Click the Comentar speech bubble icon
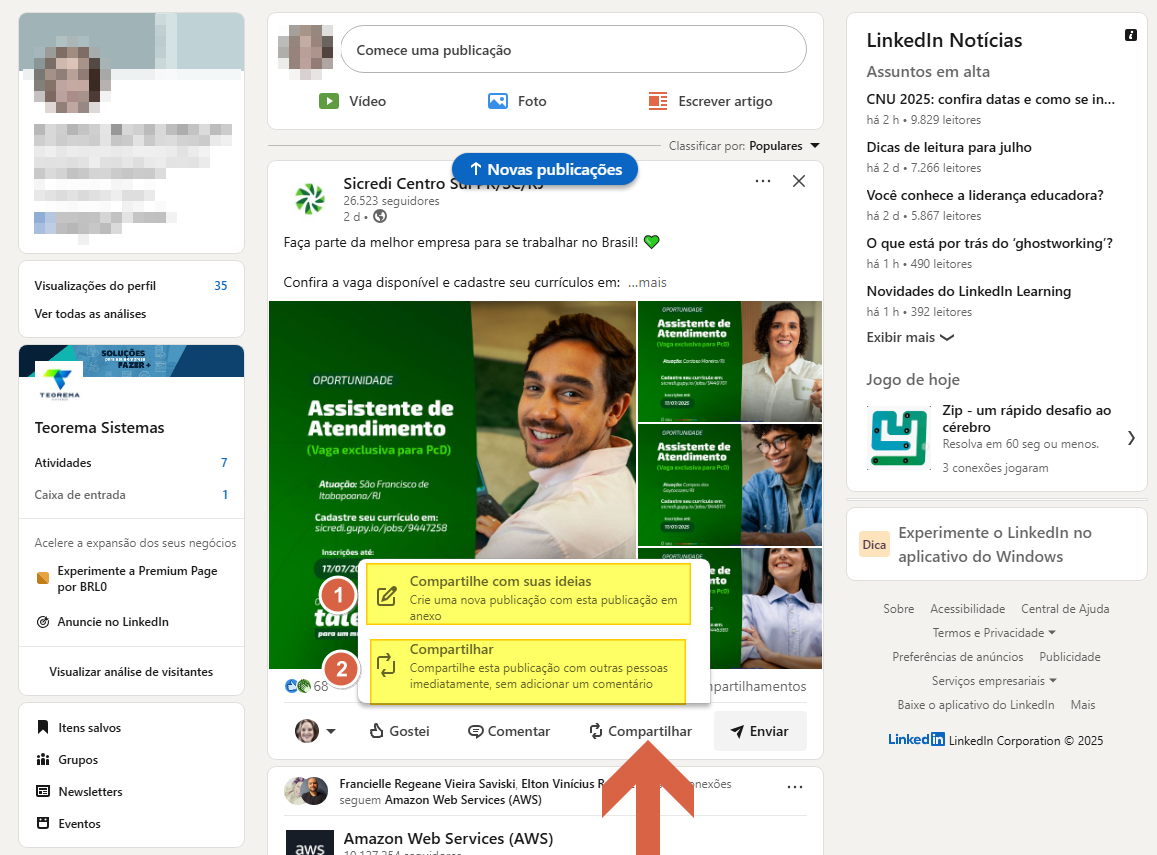The image size is (1157, 855). pyautogui.click(x=476, y=731)
